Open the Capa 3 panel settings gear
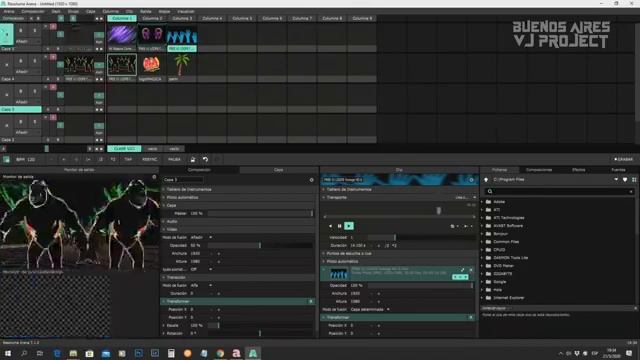Image resolution: width=640 pixels, height=360 pixels. pos(311,180)
